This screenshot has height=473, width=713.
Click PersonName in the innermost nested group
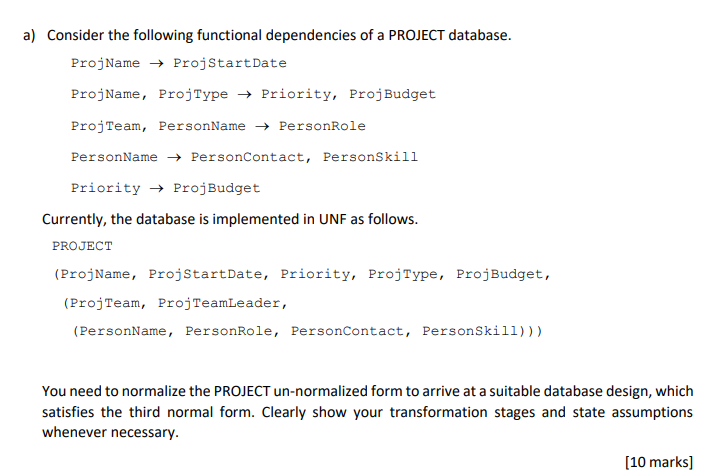tap(123, 331)
